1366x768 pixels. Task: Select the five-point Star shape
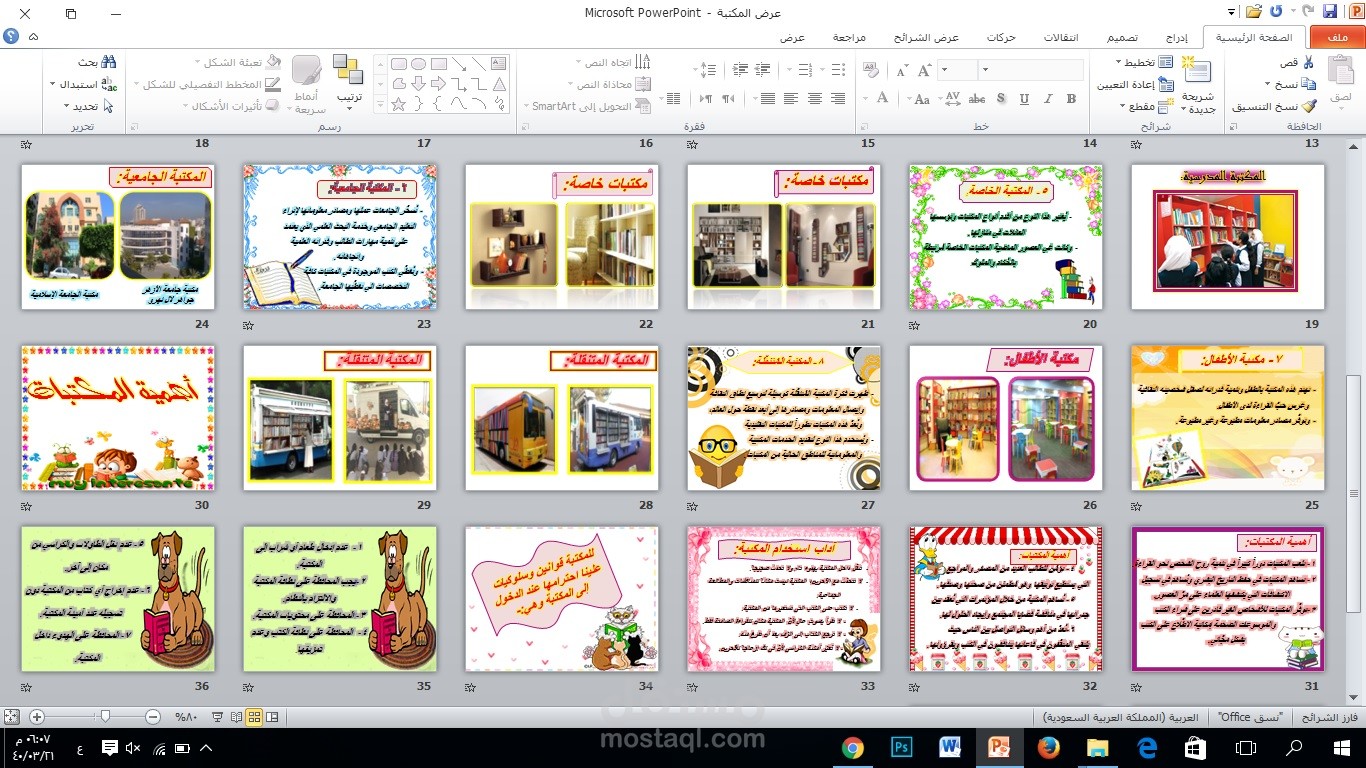(398, 103)
